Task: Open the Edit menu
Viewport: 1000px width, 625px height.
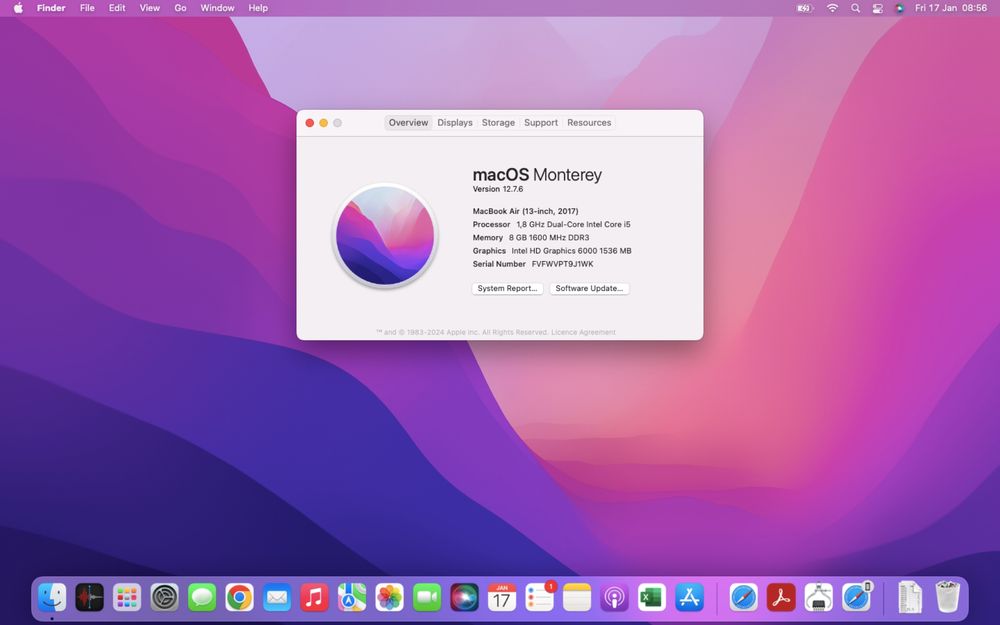Action: coord(117,8)
